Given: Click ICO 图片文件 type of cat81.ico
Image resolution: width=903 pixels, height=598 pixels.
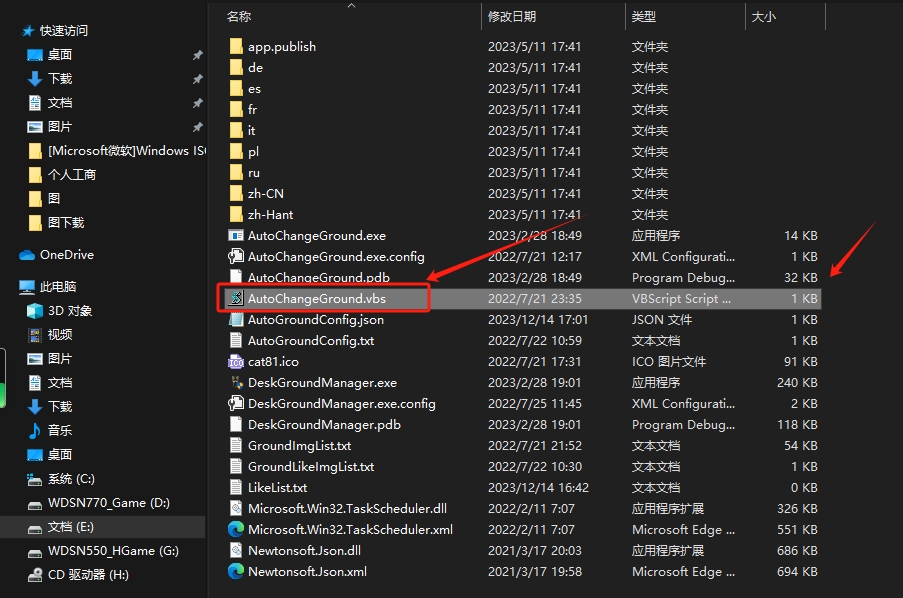Looking at the screenshot, I should pyautogui.click(x=669, y=361).
